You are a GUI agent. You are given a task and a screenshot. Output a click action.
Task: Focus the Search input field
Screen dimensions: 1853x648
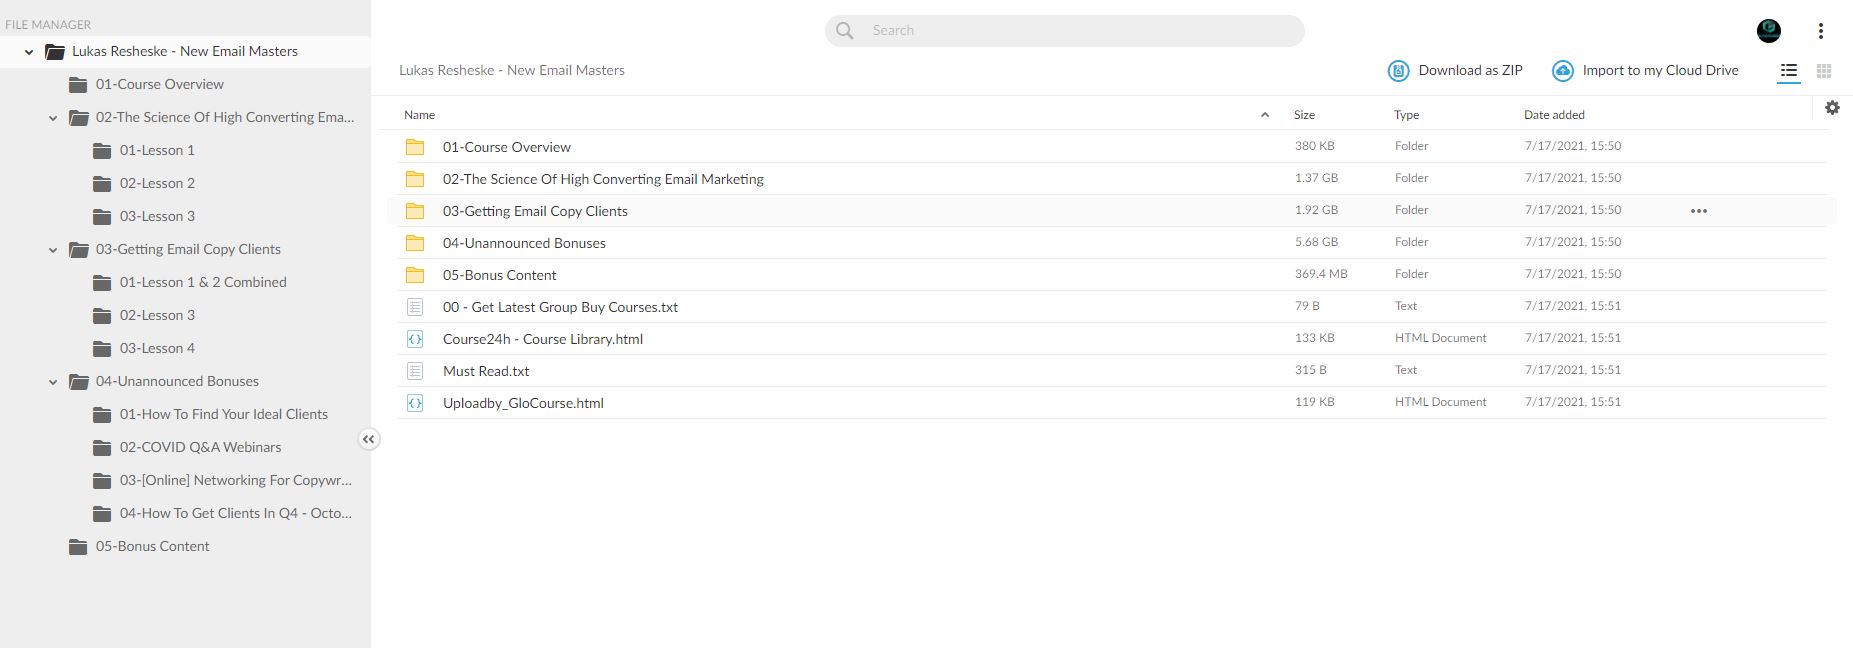[x=1064, y=31]
